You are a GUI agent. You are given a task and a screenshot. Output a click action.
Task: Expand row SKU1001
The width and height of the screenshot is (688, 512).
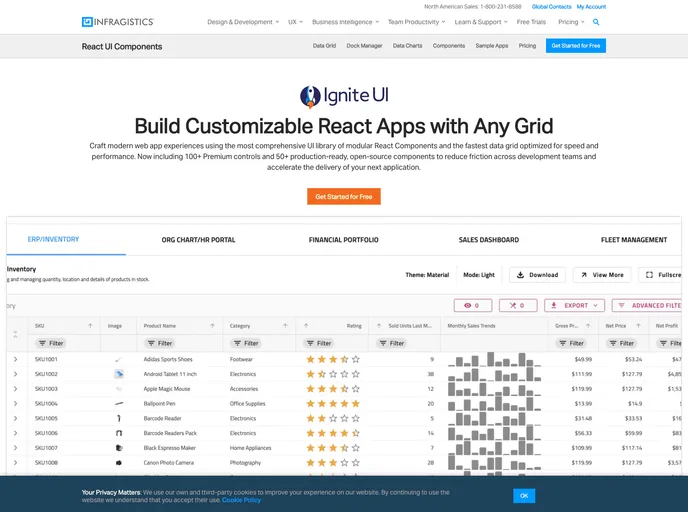(x=15, y=359)
